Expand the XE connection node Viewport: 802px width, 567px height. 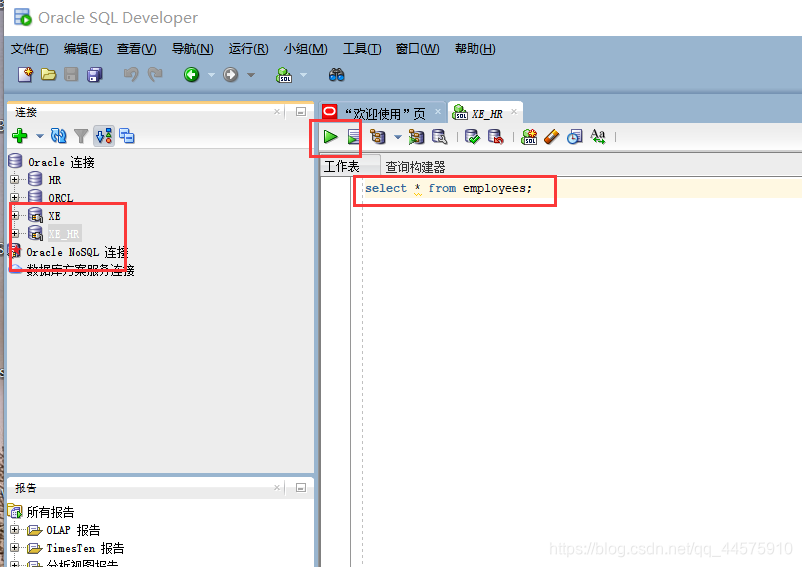[15, 215]
